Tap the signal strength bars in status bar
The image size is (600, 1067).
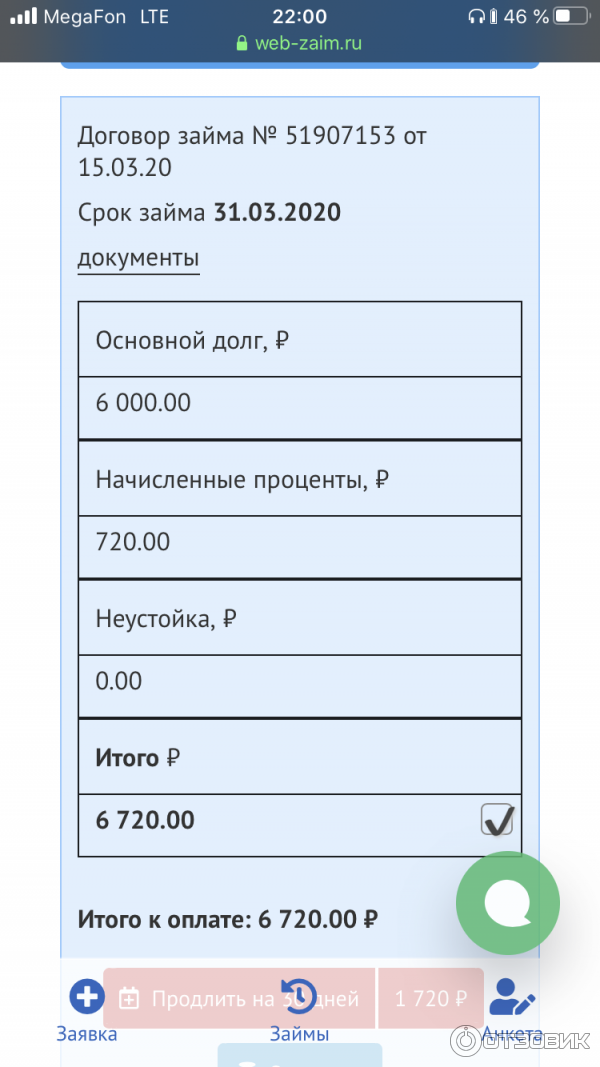pos(24,17)
